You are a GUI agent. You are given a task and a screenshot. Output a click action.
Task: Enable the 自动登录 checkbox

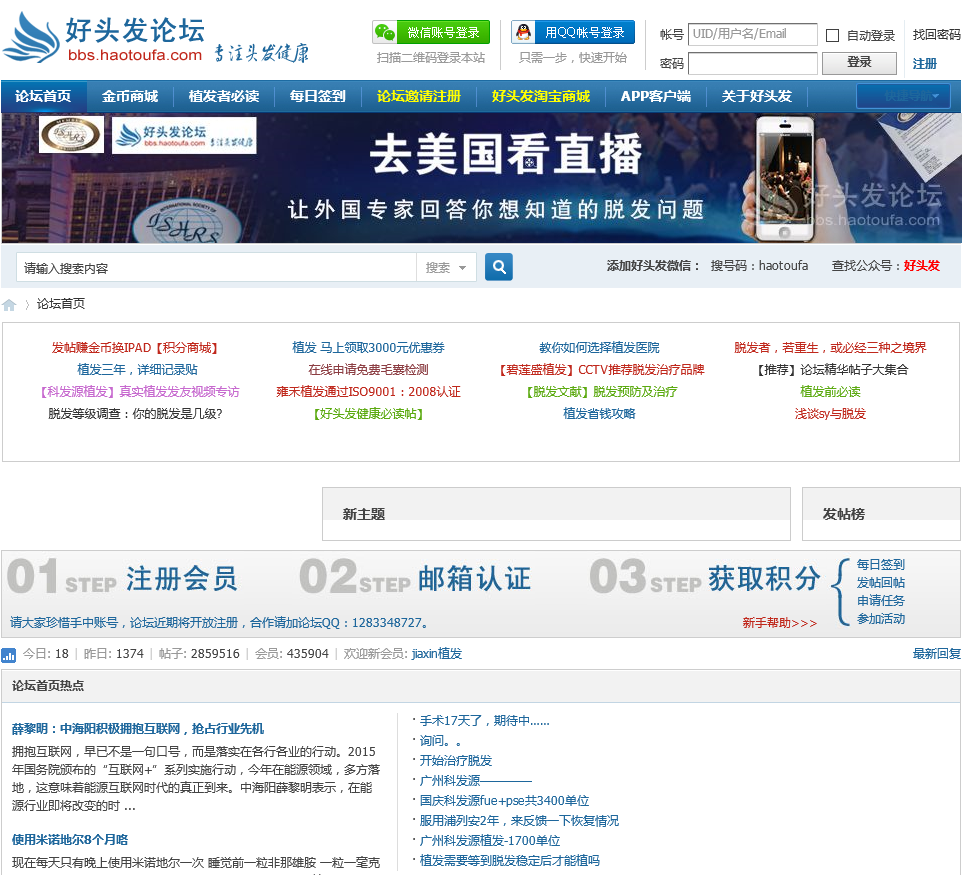(x=833, y=36)
